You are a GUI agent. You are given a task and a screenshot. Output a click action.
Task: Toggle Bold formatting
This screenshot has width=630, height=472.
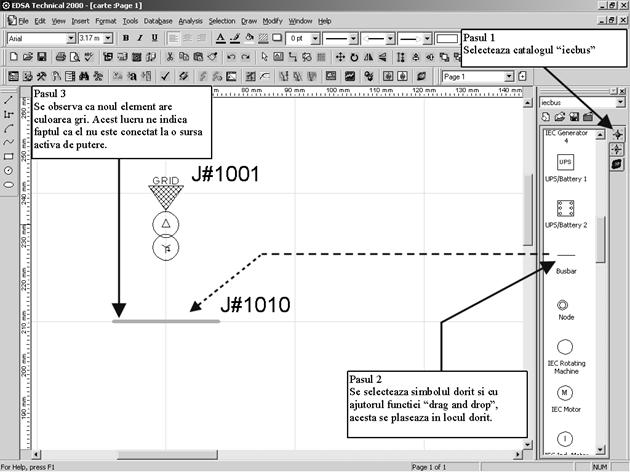125,38
